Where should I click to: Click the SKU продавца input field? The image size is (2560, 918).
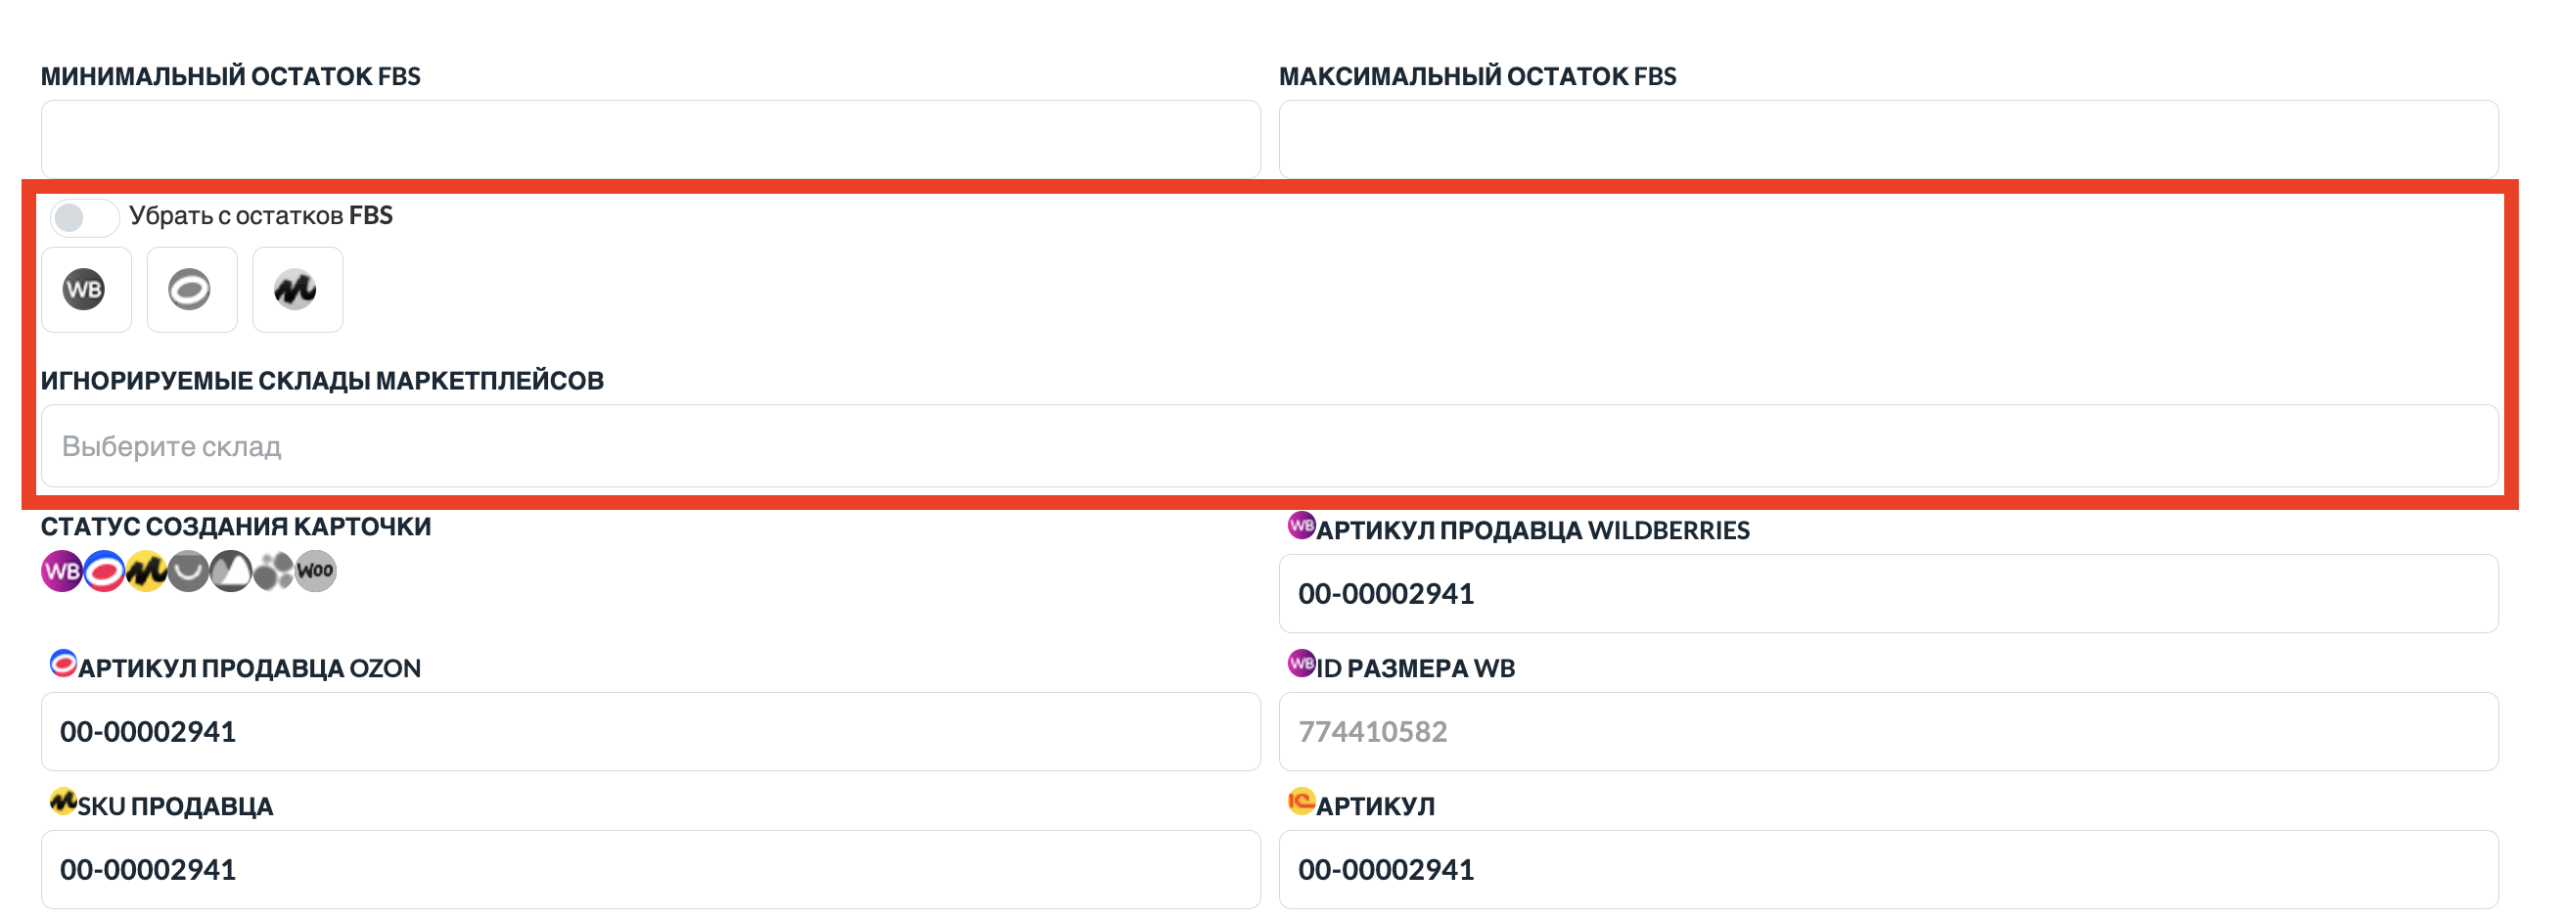[x=650, y=869]
